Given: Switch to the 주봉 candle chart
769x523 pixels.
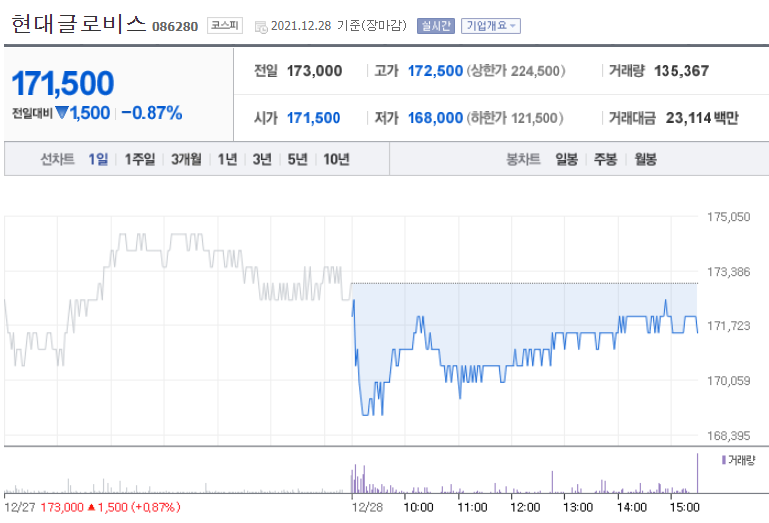Looking at the screenshot, I should pos(605,159).
